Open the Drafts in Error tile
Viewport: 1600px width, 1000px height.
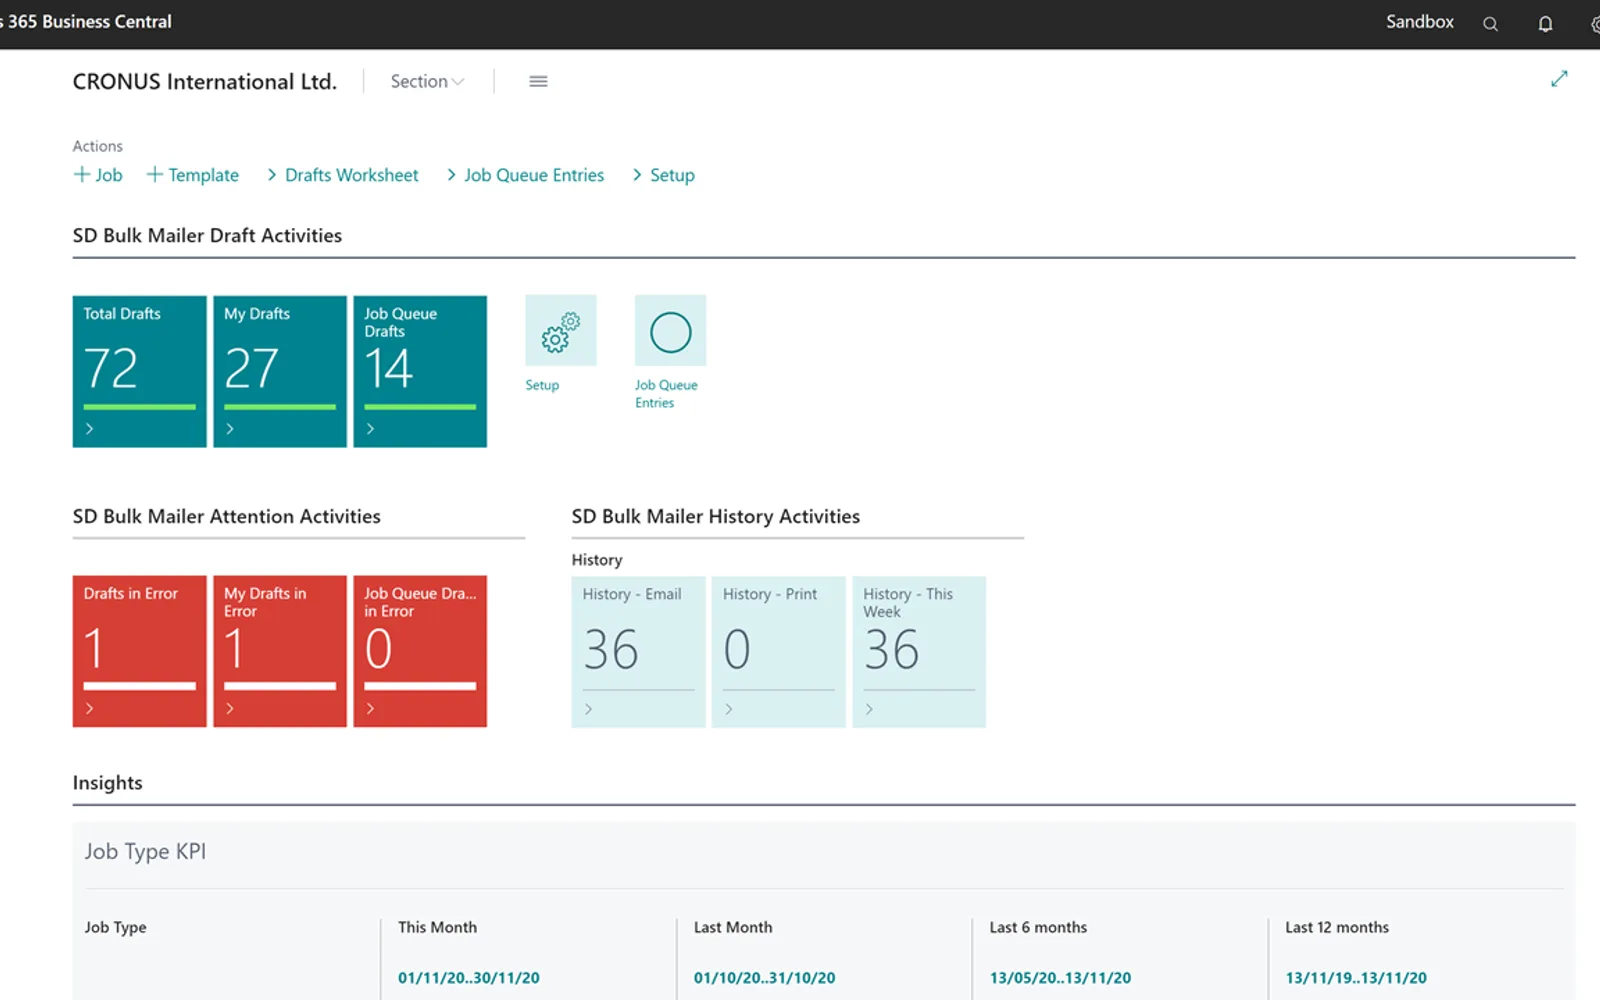[x=140, y=651]
